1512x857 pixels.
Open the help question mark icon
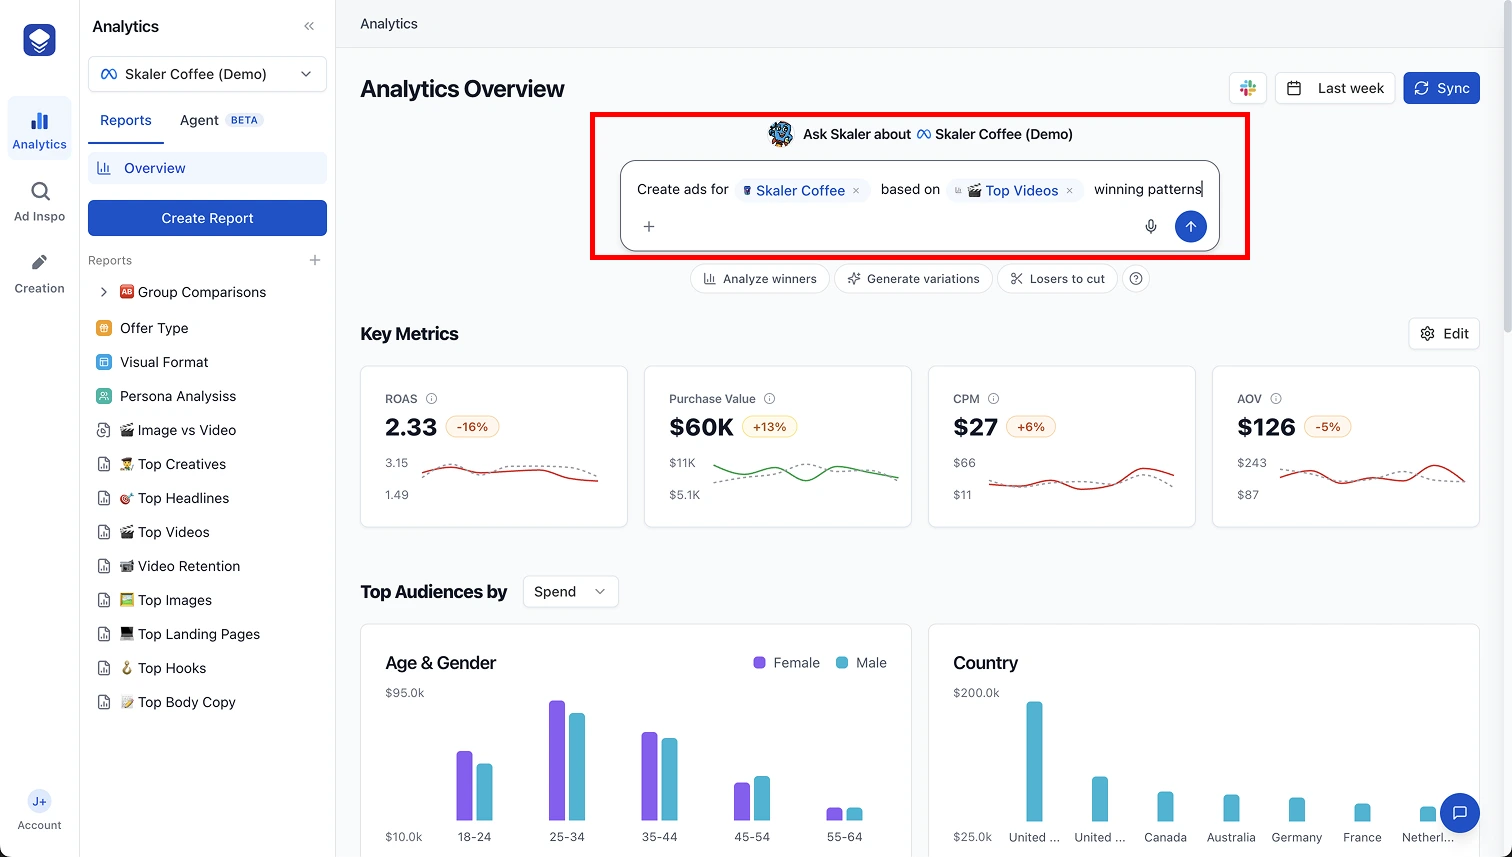(x=1136, y=279)
